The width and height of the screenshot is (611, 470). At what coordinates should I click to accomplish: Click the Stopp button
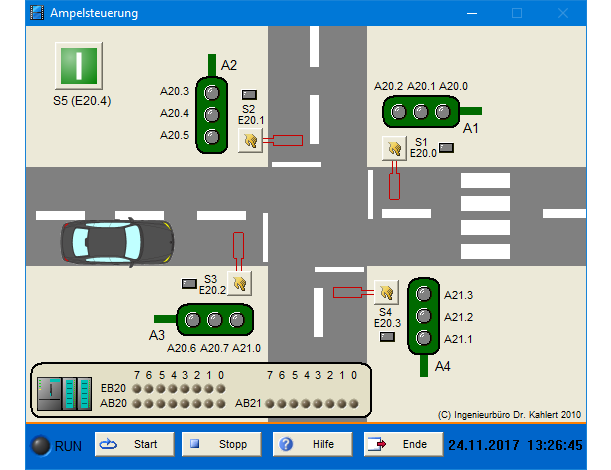[221, 444]
